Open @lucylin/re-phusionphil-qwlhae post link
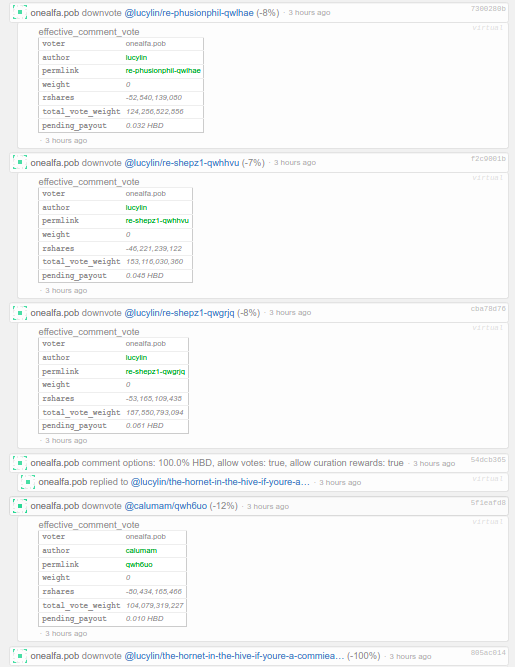The height and width of the screenshot is (667, 515). (189, 13)
